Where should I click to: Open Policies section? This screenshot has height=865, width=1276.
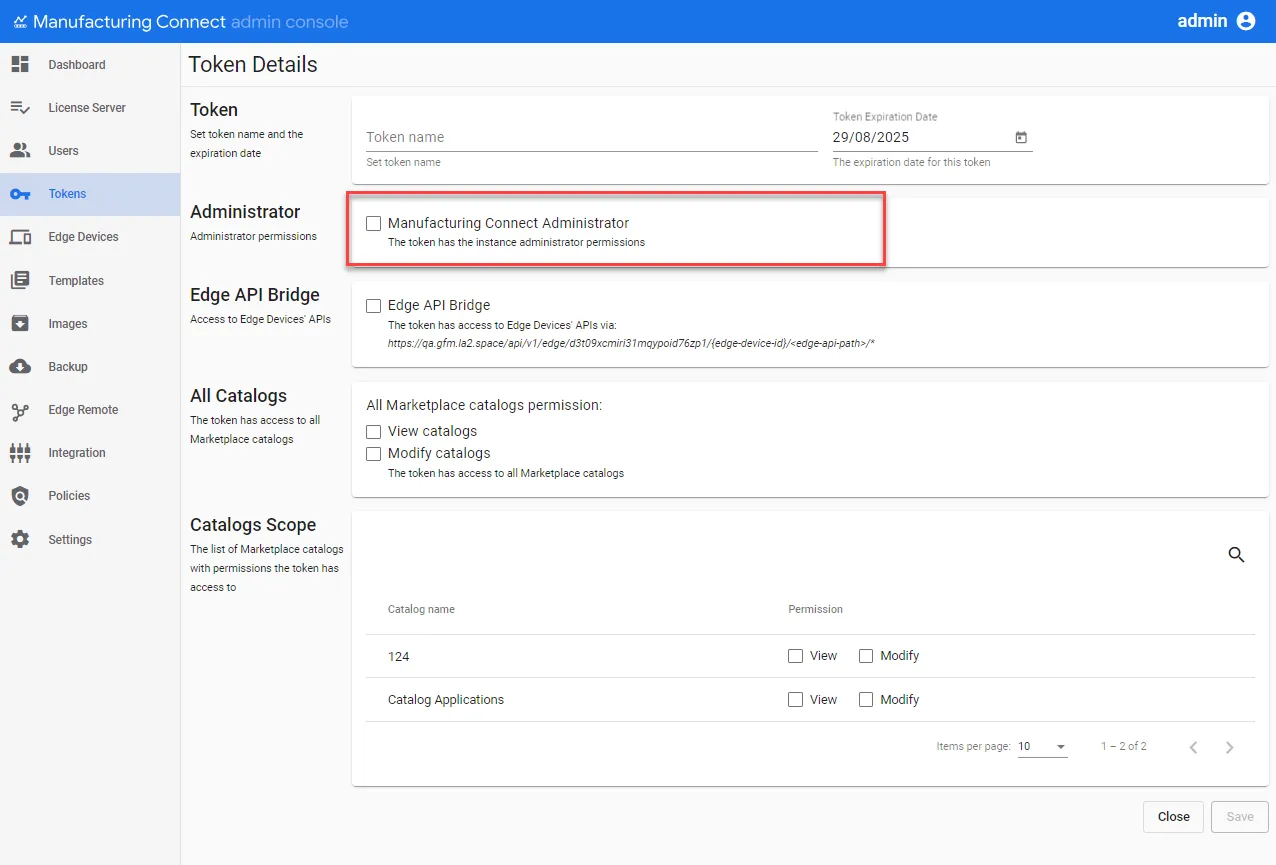[x=90, y=496]
